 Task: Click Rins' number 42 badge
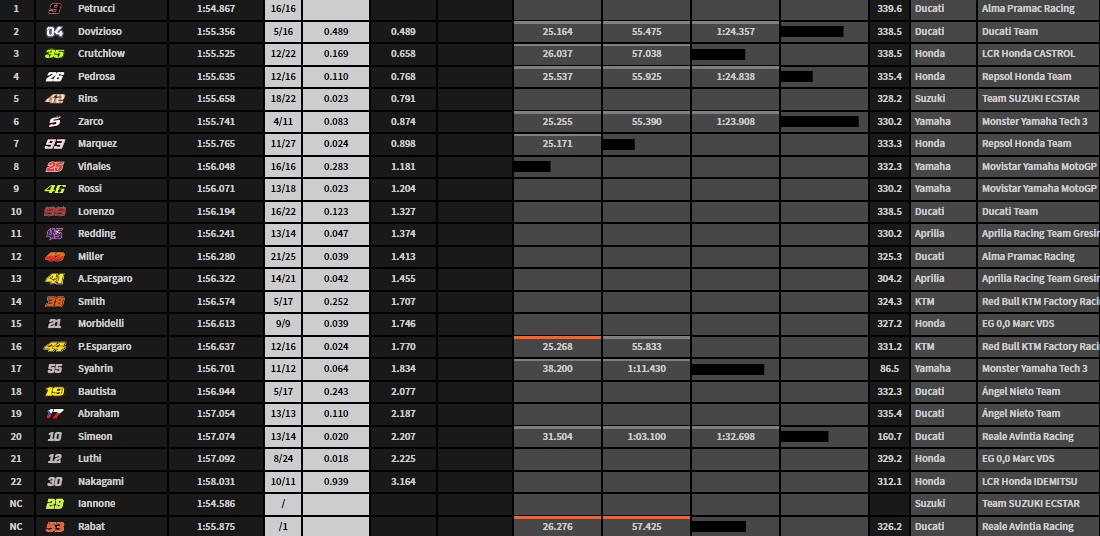55,99
